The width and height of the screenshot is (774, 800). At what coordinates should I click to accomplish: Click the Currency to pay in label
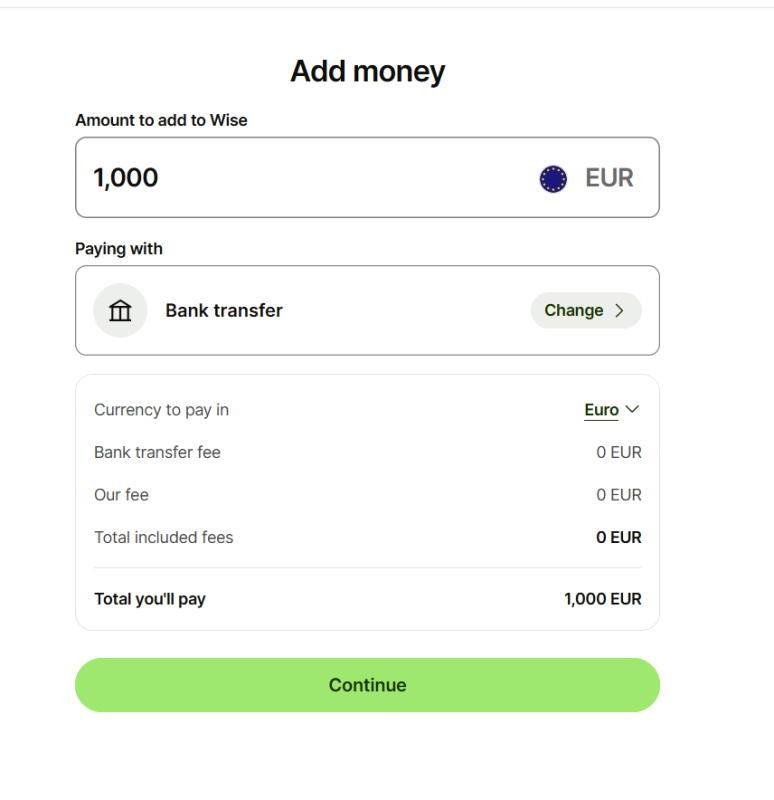tap(161, 410)
